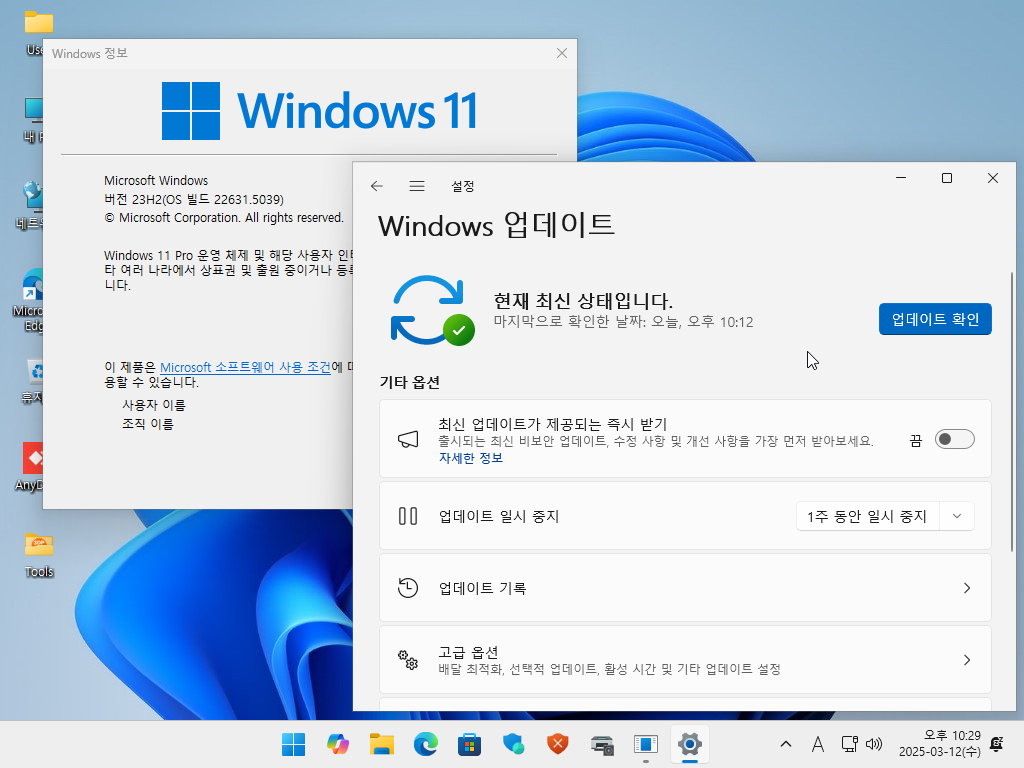
Task: Show hidden tray icons chevron
Action: point(786,744)
